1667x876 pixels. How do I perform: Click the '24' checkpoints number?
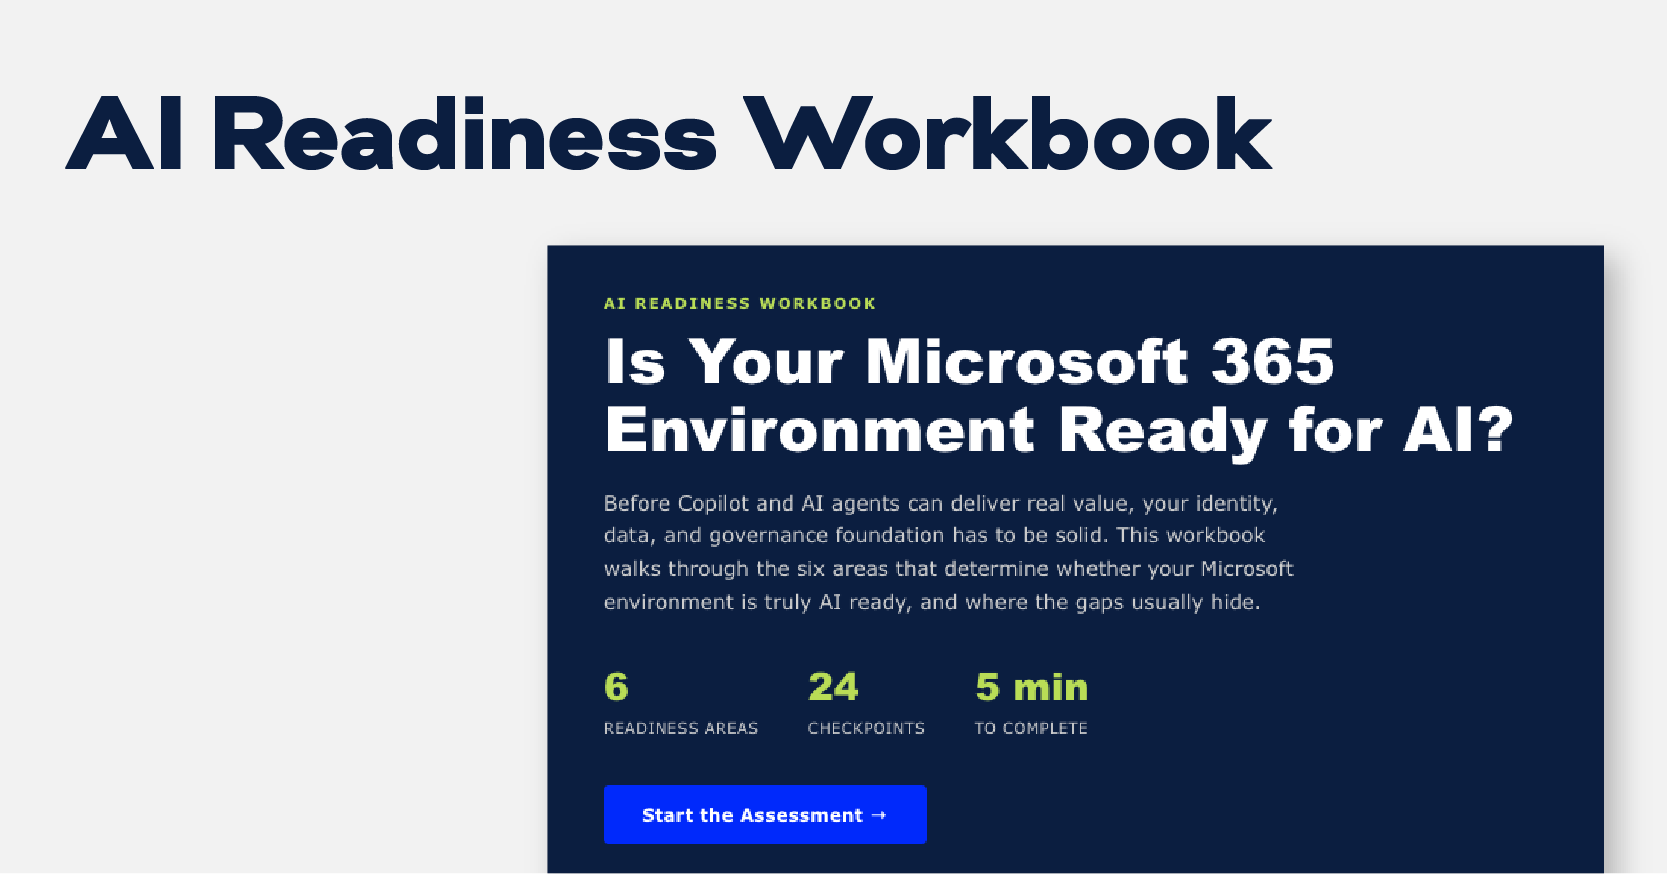click(833, 687)
